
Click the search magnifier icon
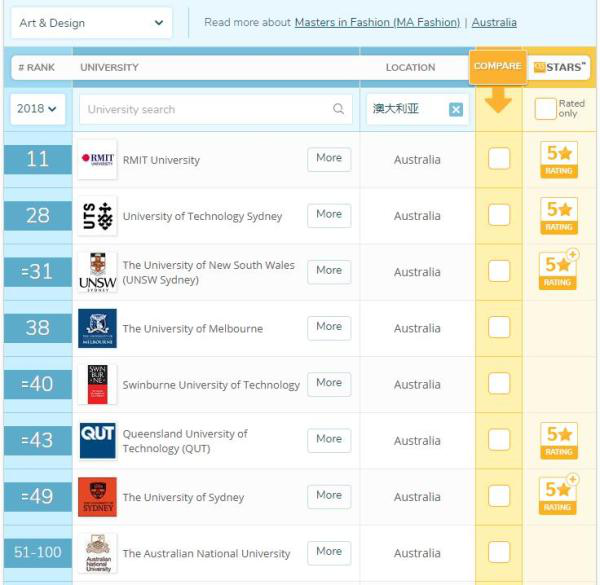pyautogui.click(x=338, y=109)
